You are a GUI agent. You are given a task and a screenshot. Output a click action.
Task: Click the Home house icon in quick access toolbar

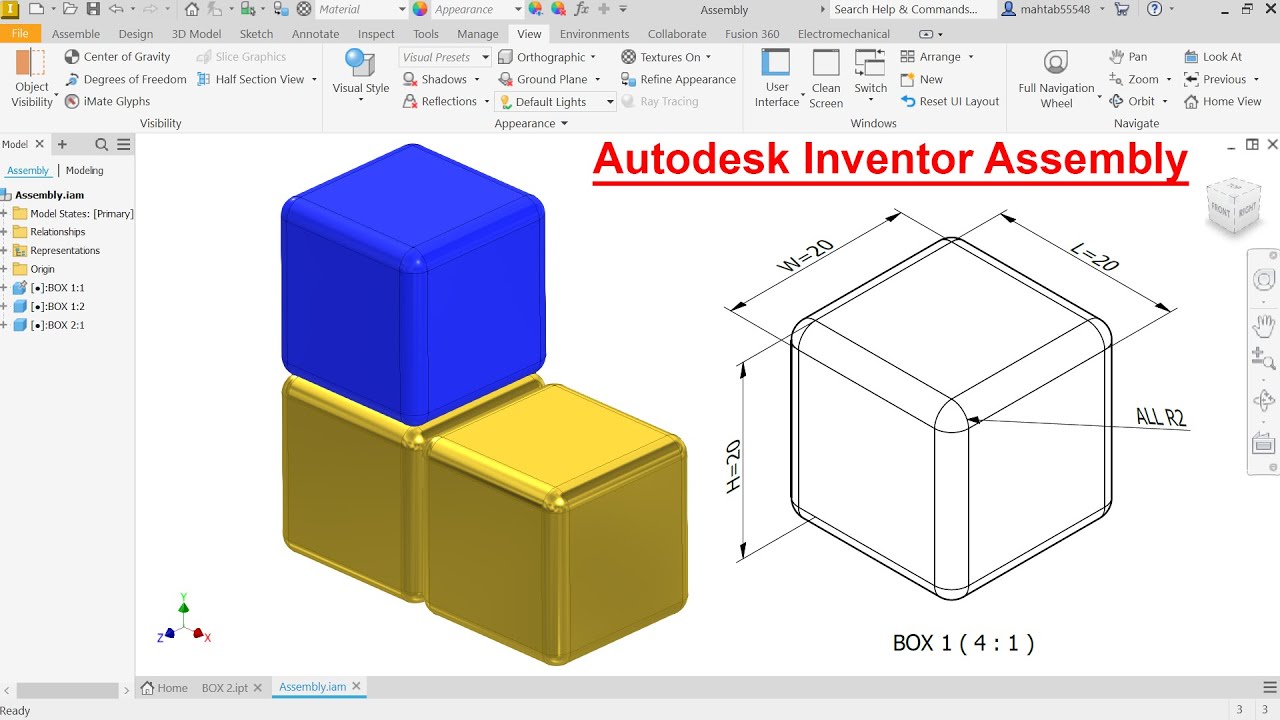[192, 9]
